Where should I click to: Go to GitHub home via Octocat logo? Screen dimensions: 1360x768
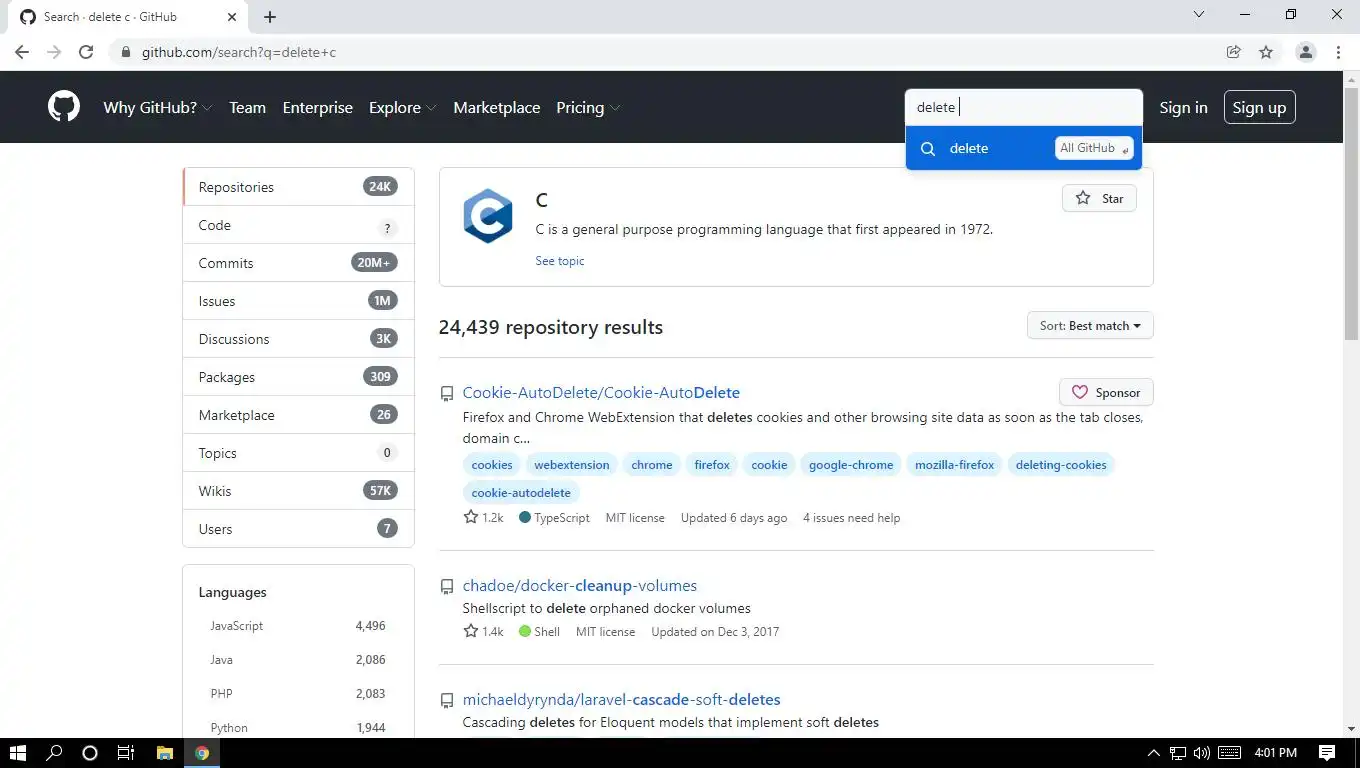(64, 107)
